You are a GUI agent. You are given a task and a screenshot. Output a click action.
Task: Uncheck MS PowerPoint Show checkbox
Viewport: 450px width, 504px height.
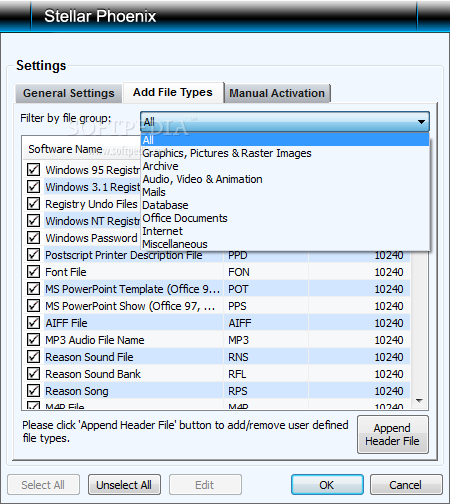click(33, 306)
